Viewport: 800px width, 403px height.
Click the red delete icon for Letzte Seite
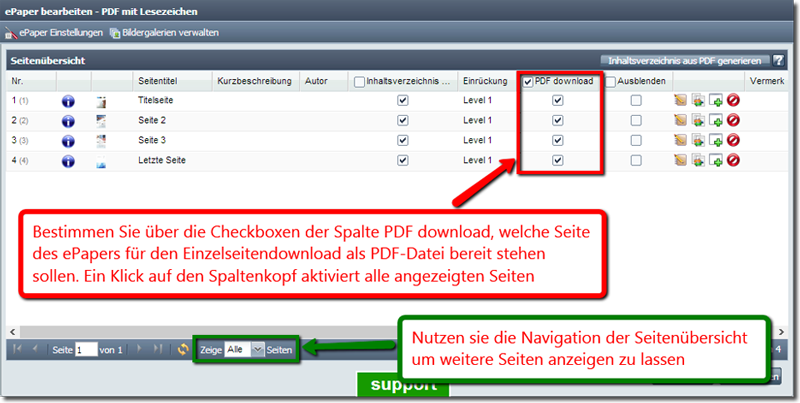tap(733, 160)
